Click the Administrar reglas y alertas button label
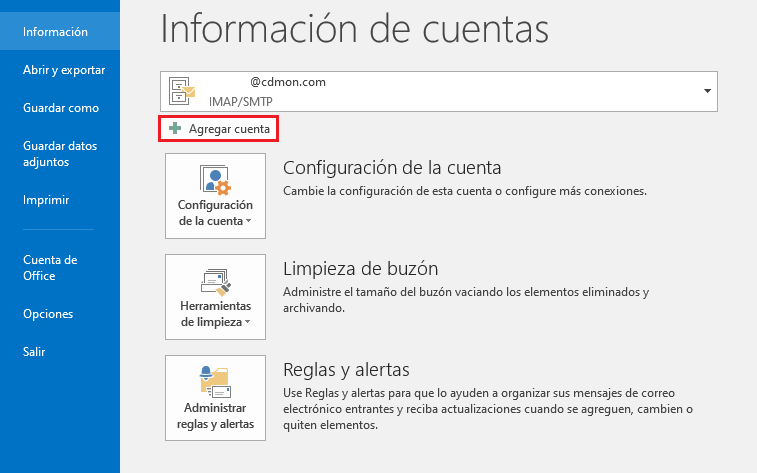The width and height of the screenshot is (757, 473). pos(215,416)
